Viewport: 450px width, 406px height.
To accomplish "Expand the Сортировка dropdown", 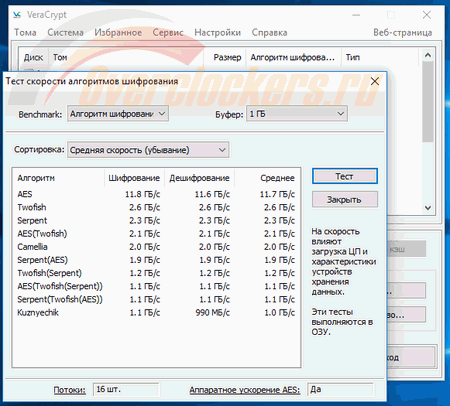I will [x=148, y=150].
